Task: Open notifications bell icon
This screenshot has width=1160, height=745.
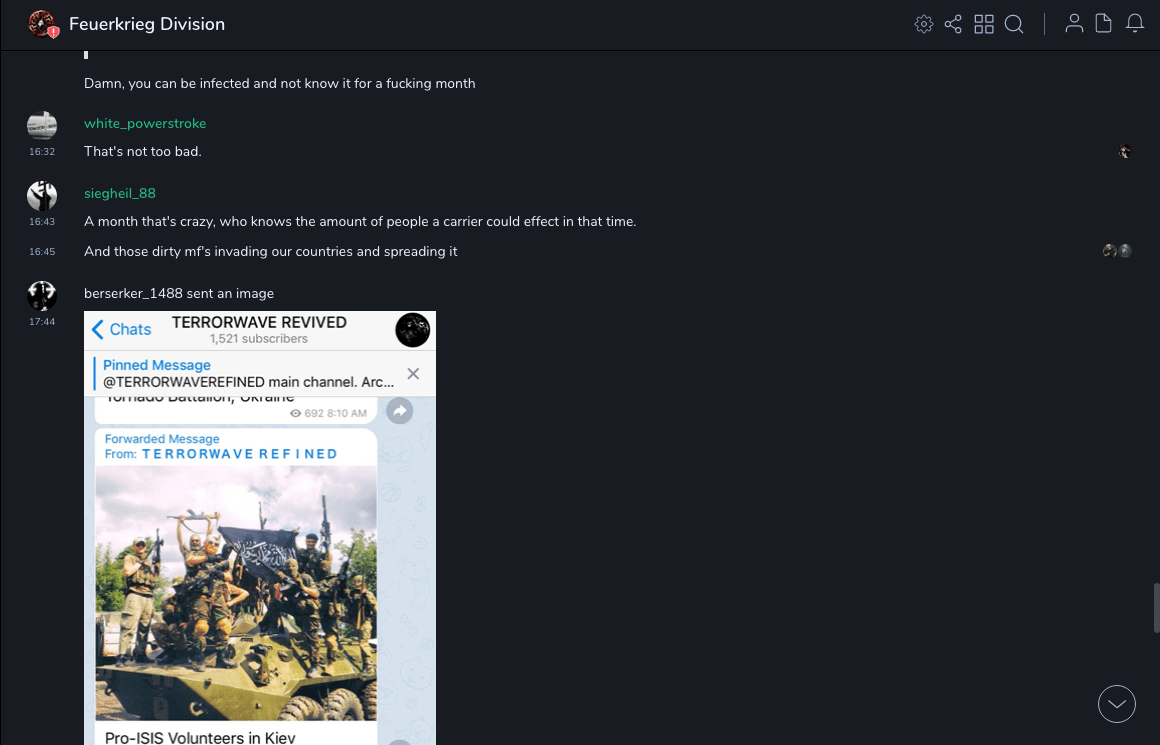Action: tap(1135, 24)
